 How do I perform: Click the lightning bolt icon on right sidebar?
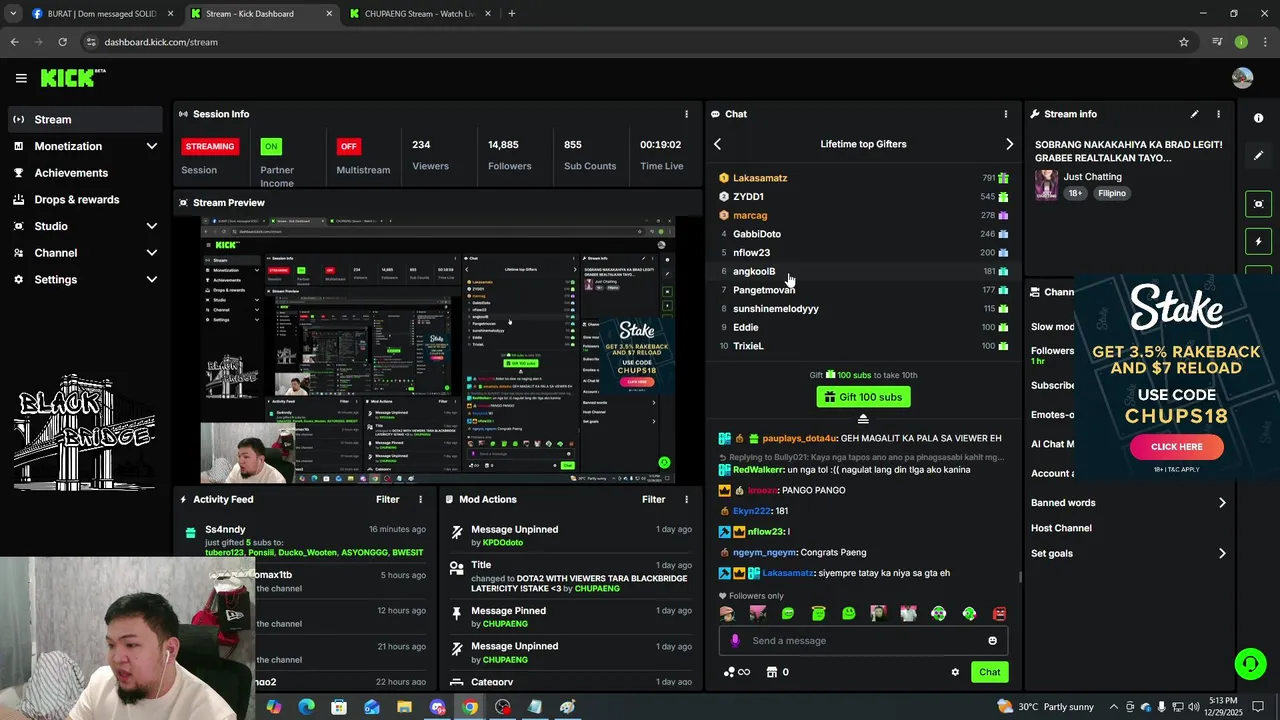1258,241
